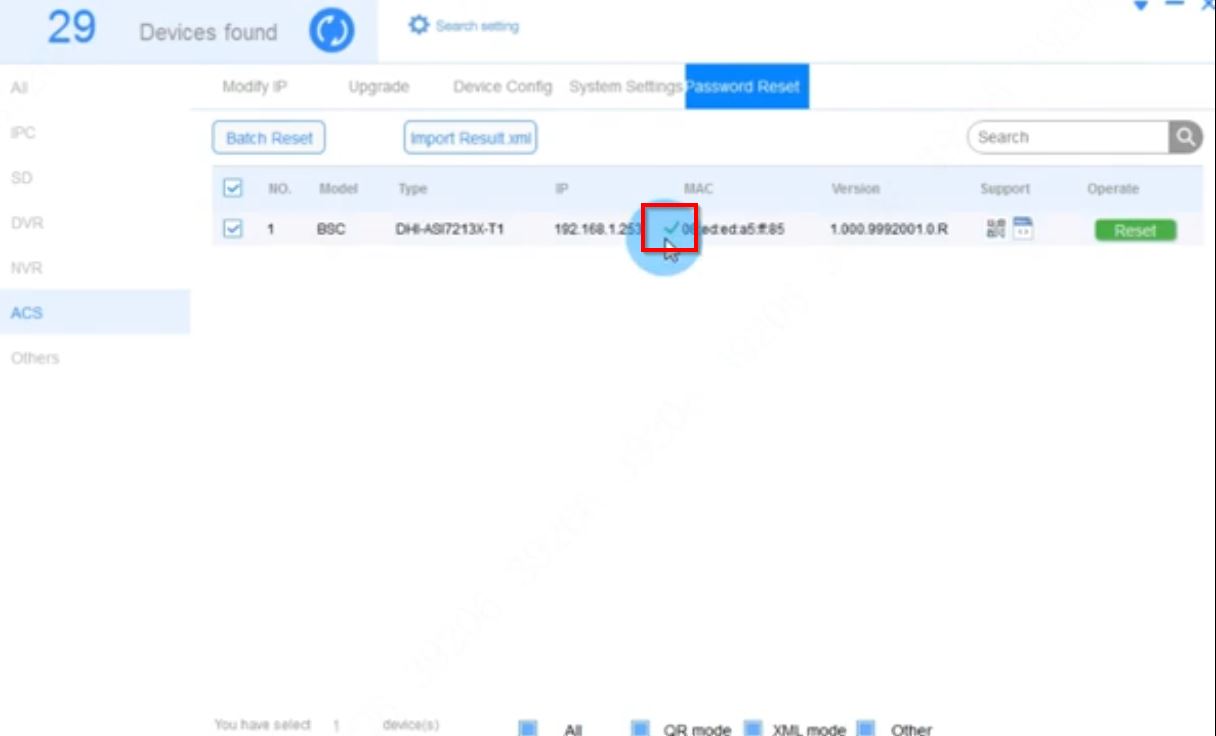Choose Others category in sidebar
Image resolution: width=1216 pixels, height=736 pixels.
[x=35, y=358]
